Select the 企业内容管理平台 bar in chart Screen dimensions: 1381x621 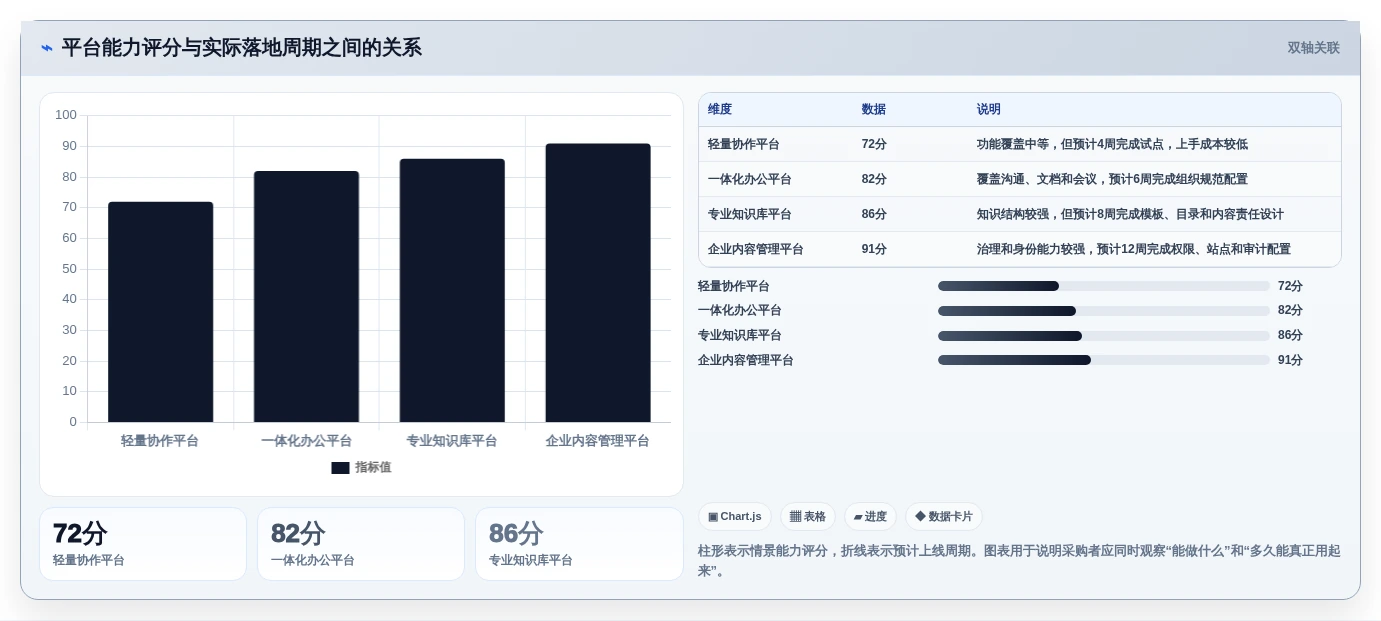click(598, 283)
